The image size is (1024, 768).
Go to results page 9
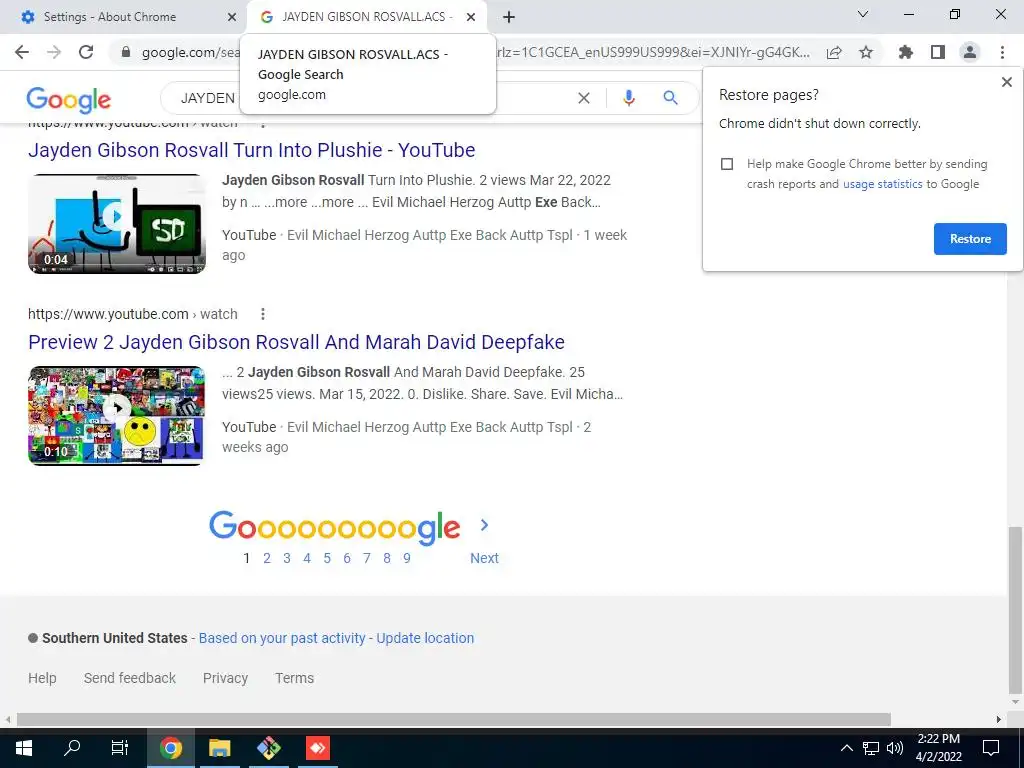[407, 558]
